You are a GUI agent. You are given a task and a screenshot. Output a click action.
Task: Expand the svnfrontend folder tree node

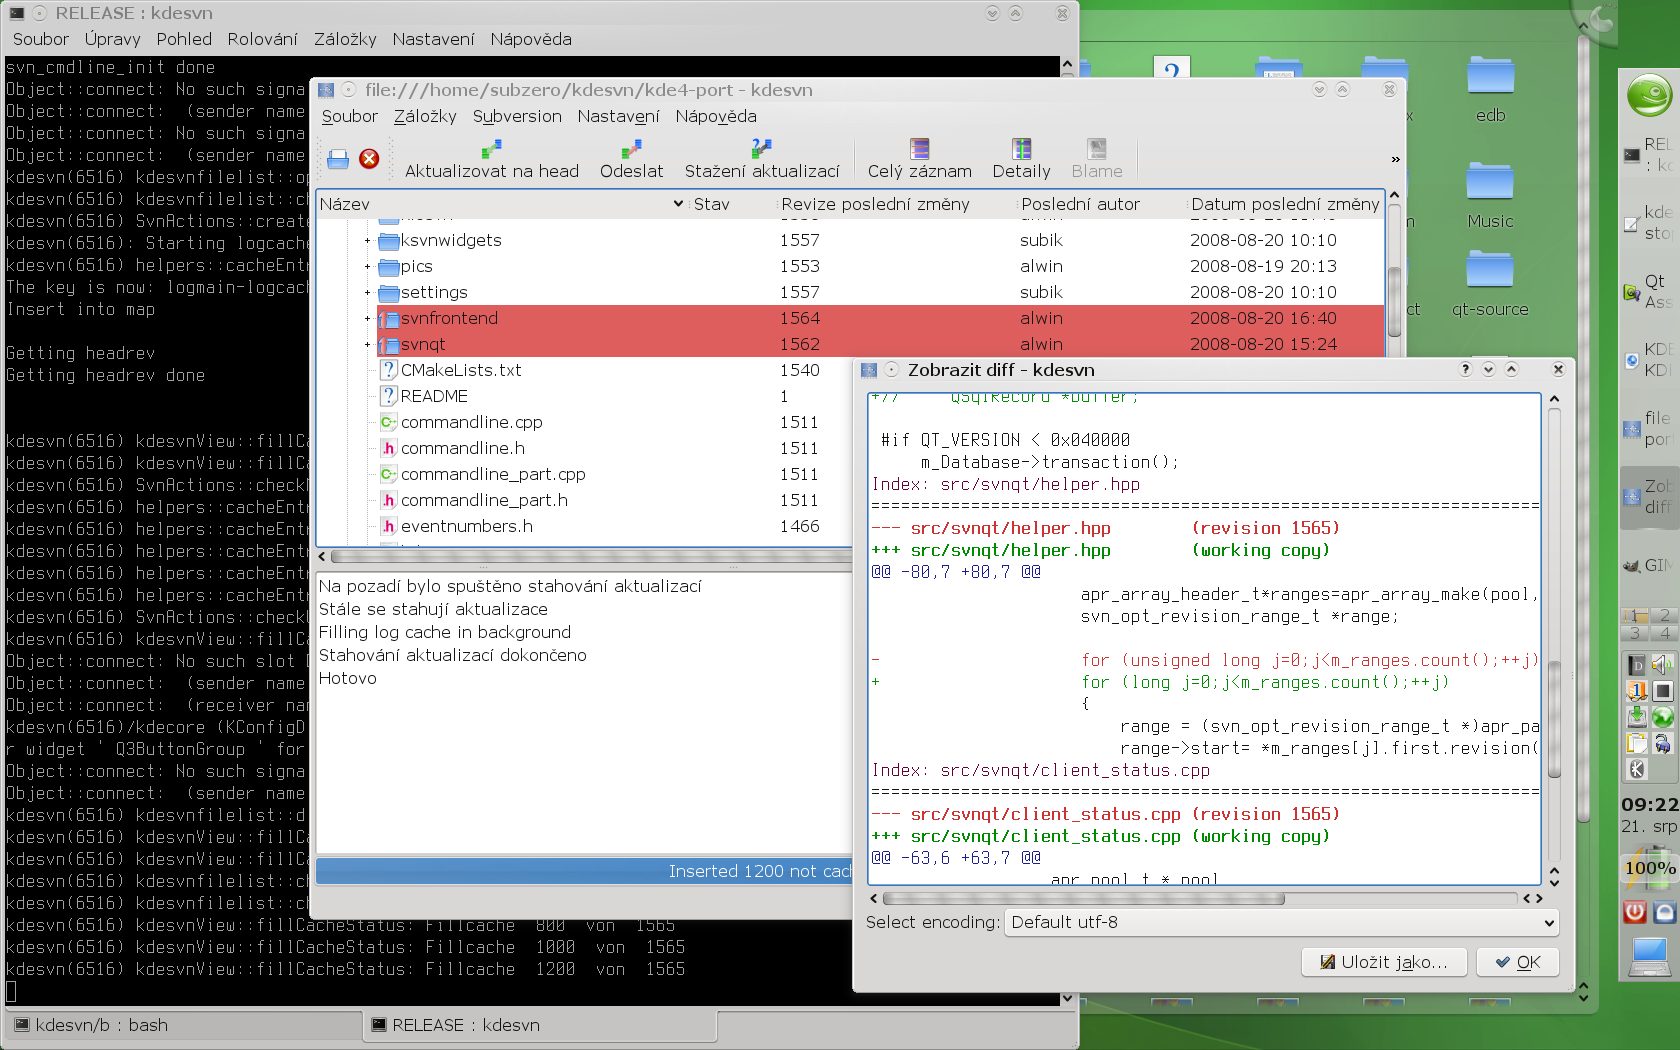point(367,318)
